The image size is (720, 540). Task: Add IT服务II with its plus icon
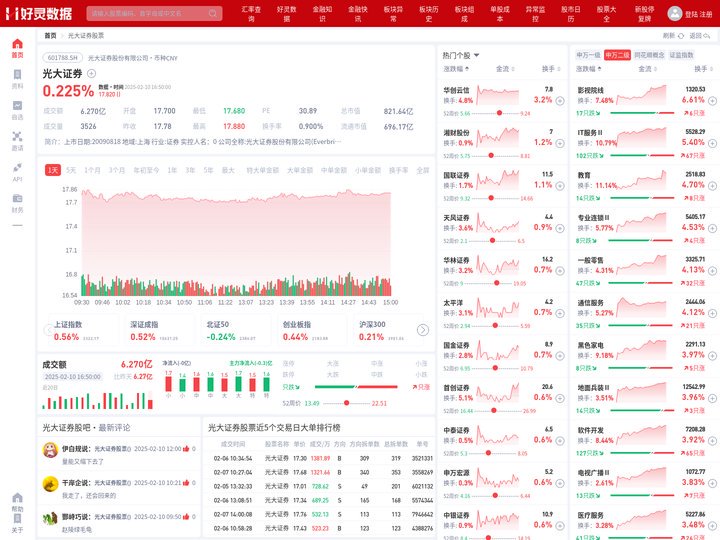pos(712,143)
